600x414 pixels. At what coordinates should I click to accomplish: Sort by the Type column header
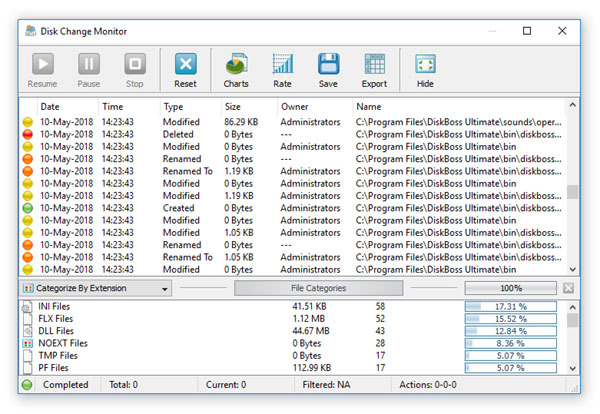pyautogui.click(x=173, y=107)
